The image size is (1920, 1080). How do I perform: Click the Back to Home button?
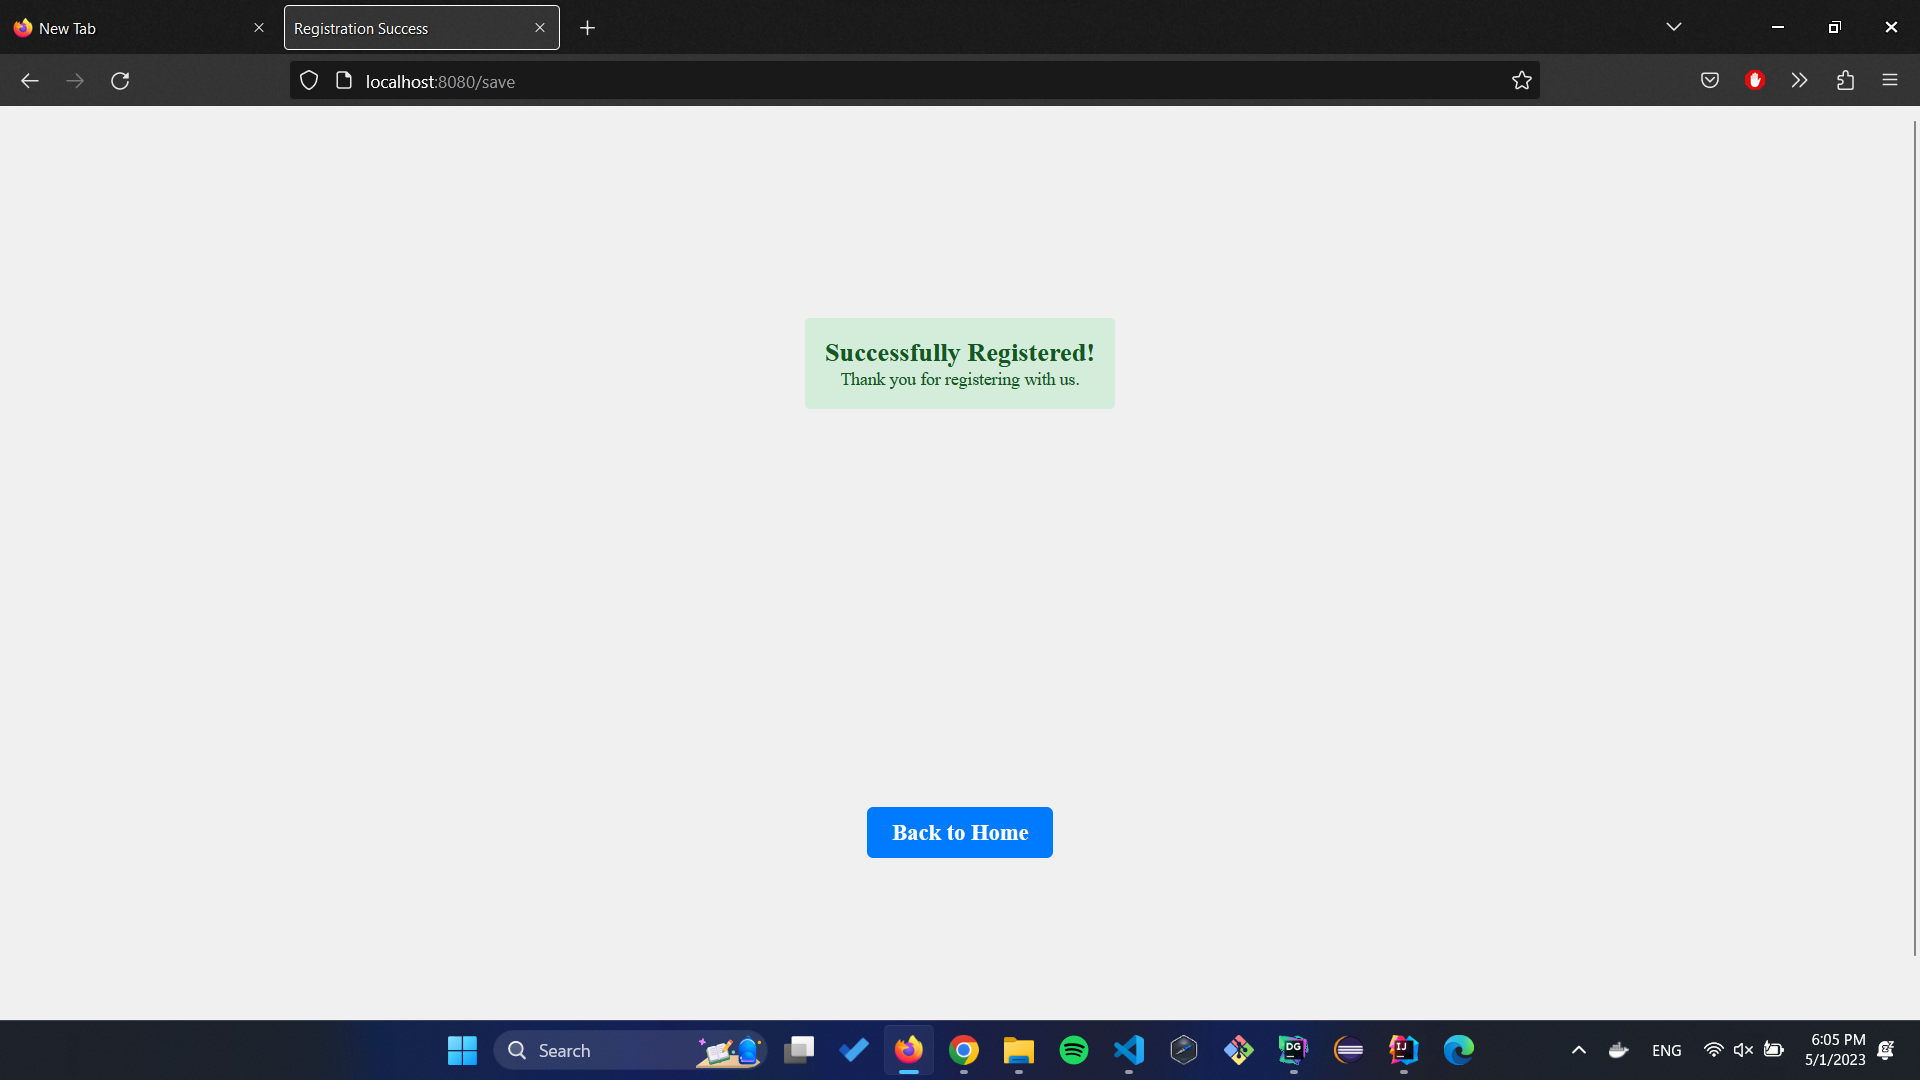[959, 832]
